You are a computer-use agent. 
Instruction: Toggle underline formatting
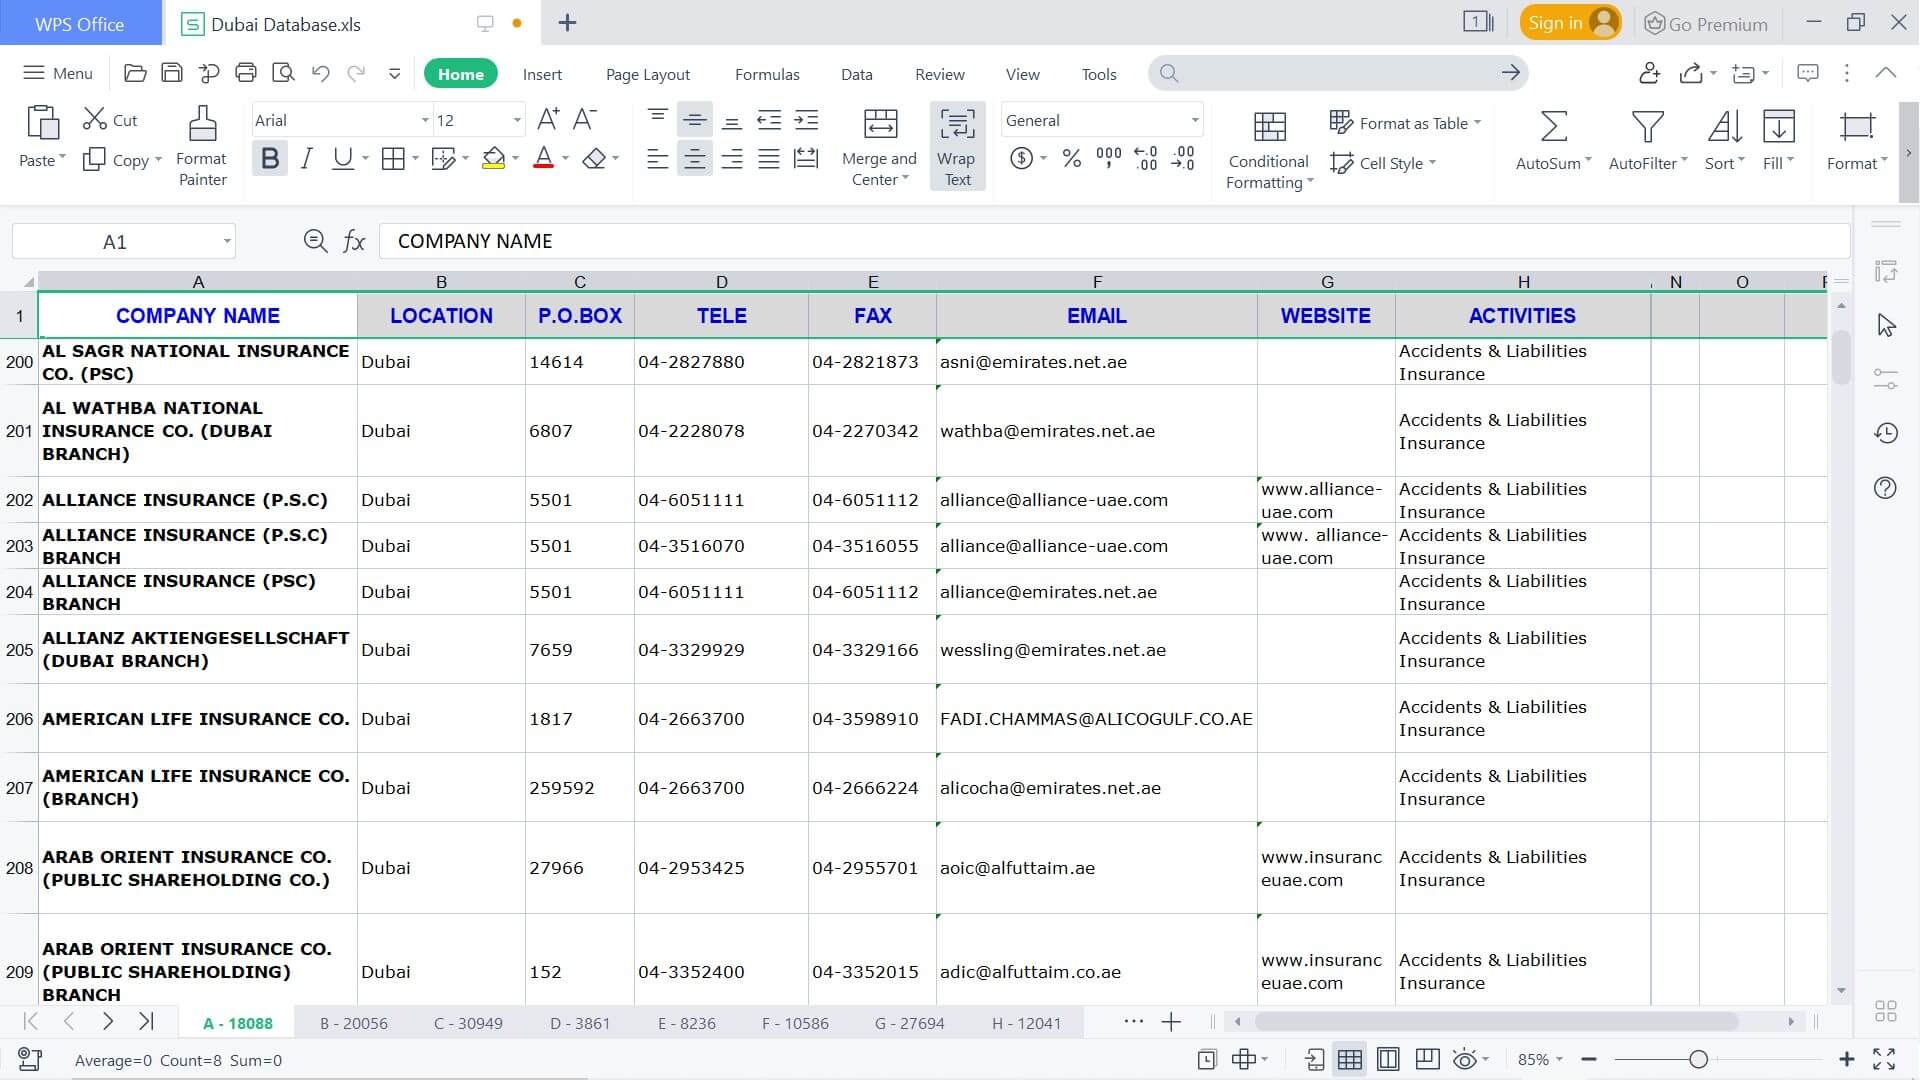tap(342, 157)
